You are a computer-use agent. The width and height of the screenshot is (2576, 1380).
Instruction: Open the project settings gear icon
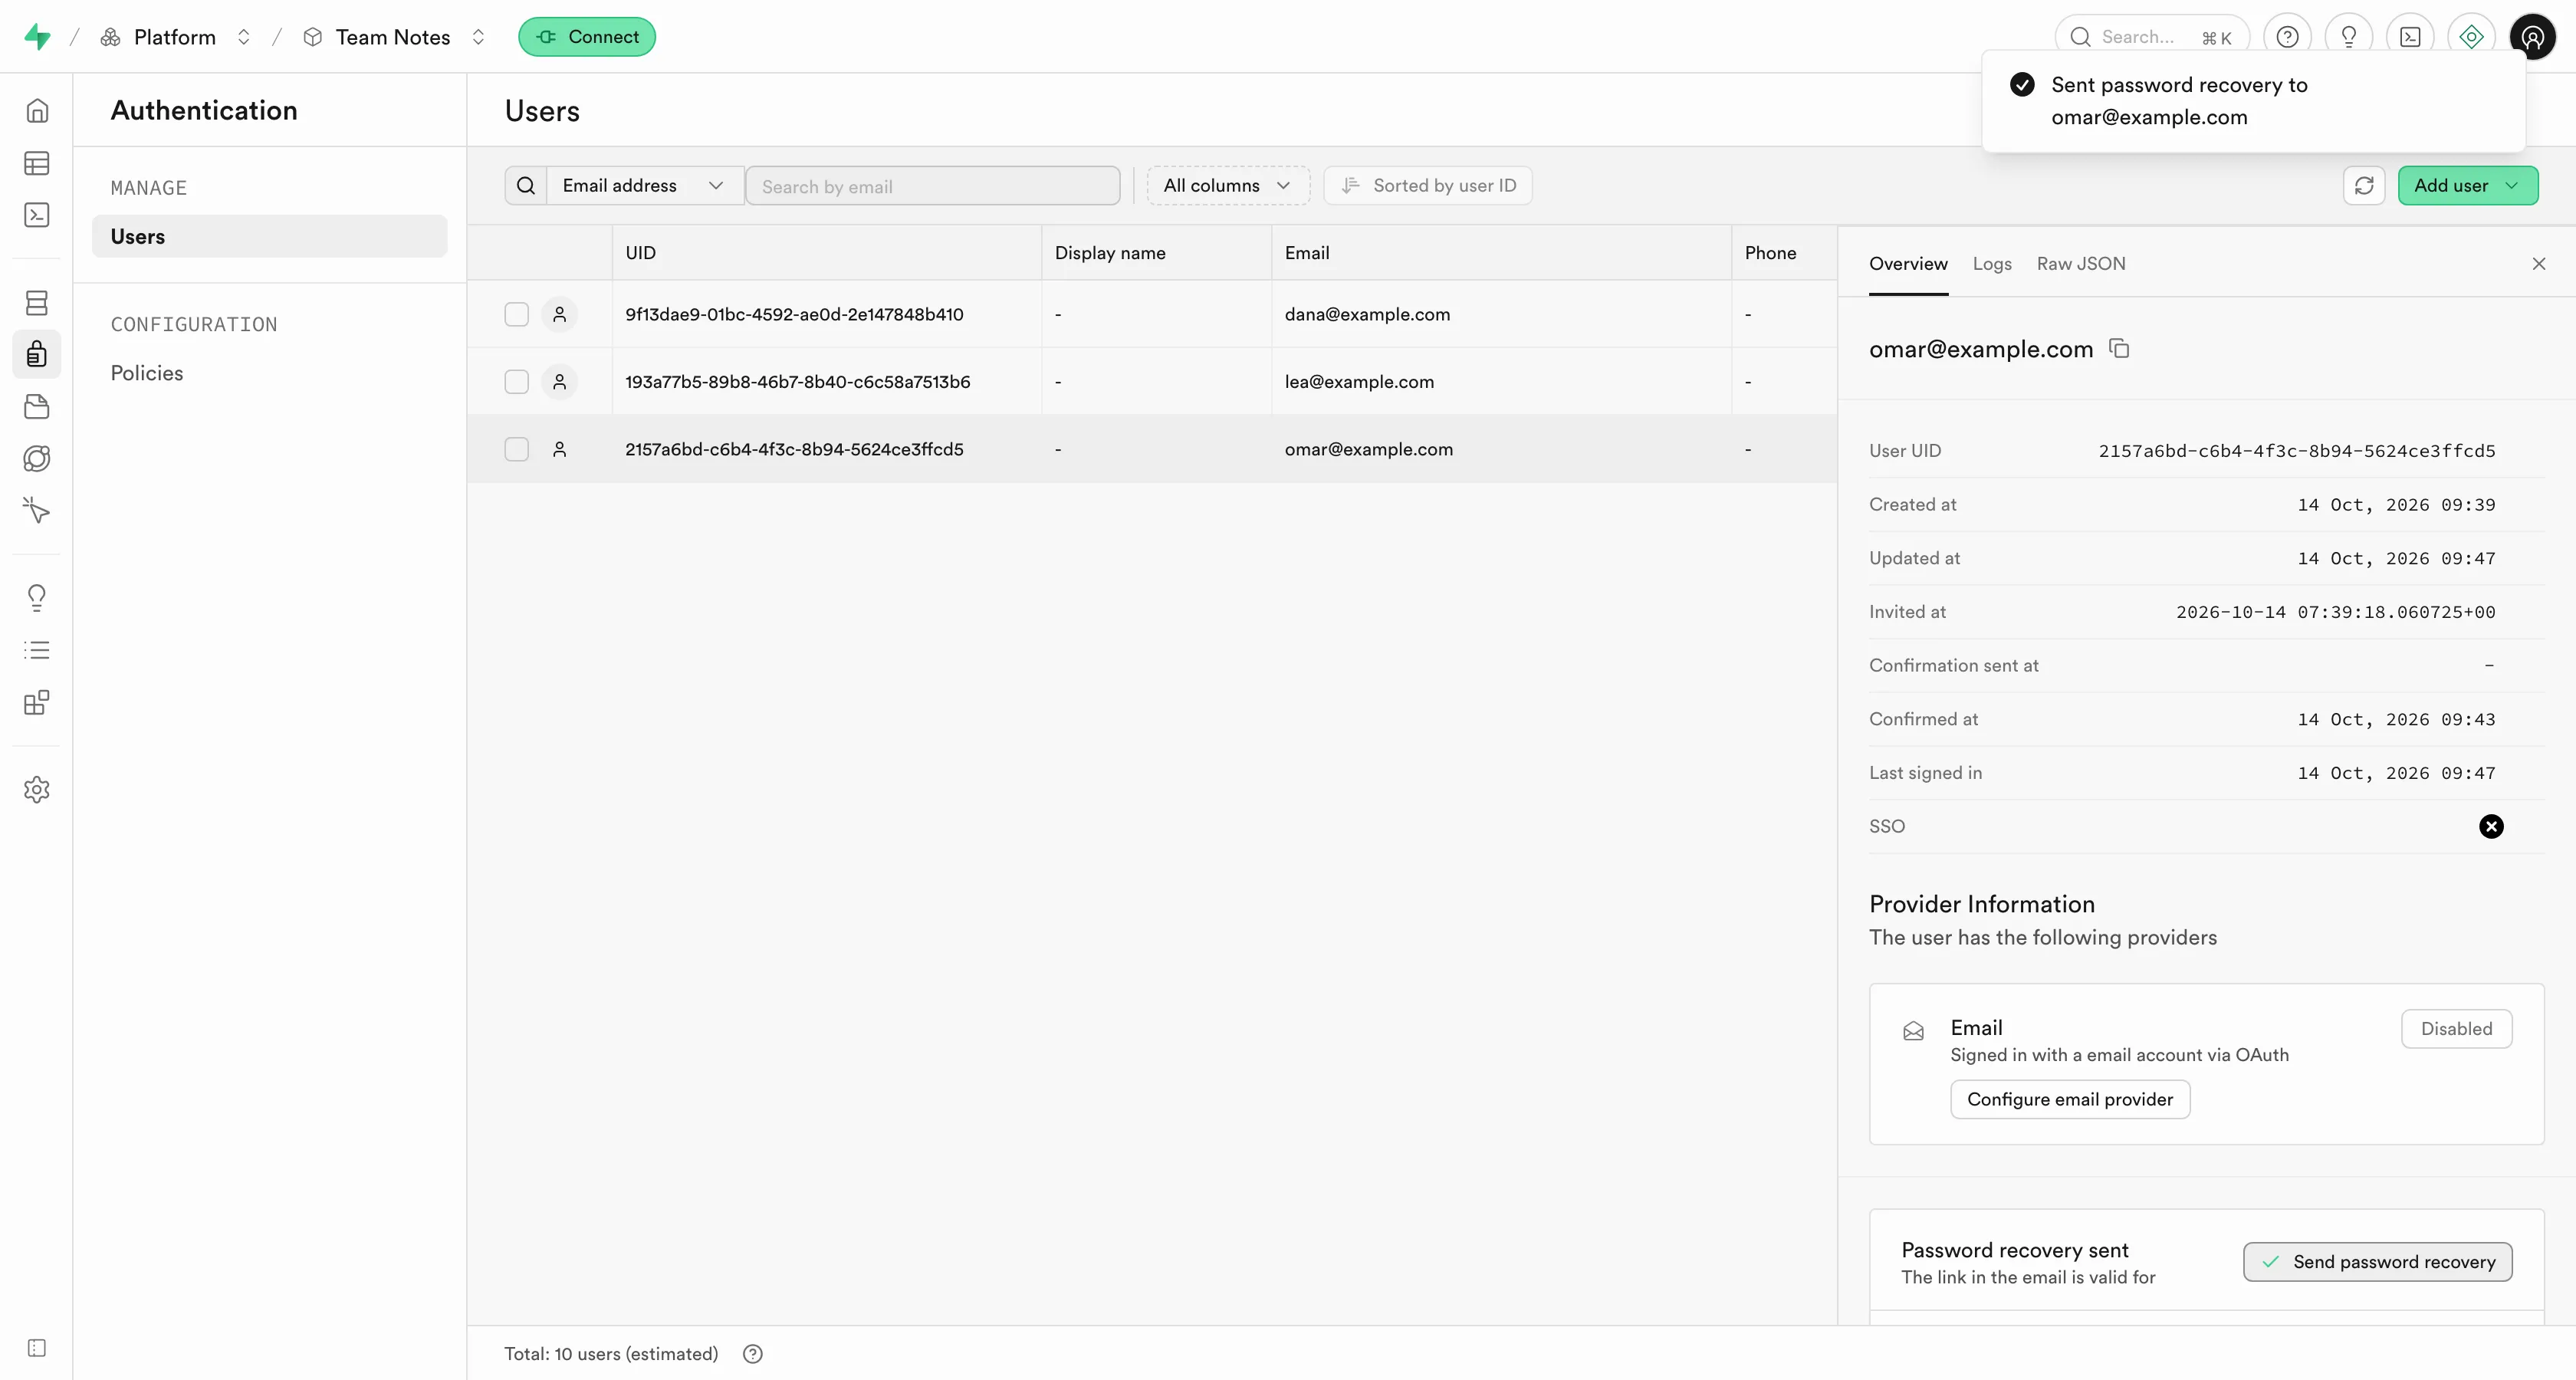37,790
